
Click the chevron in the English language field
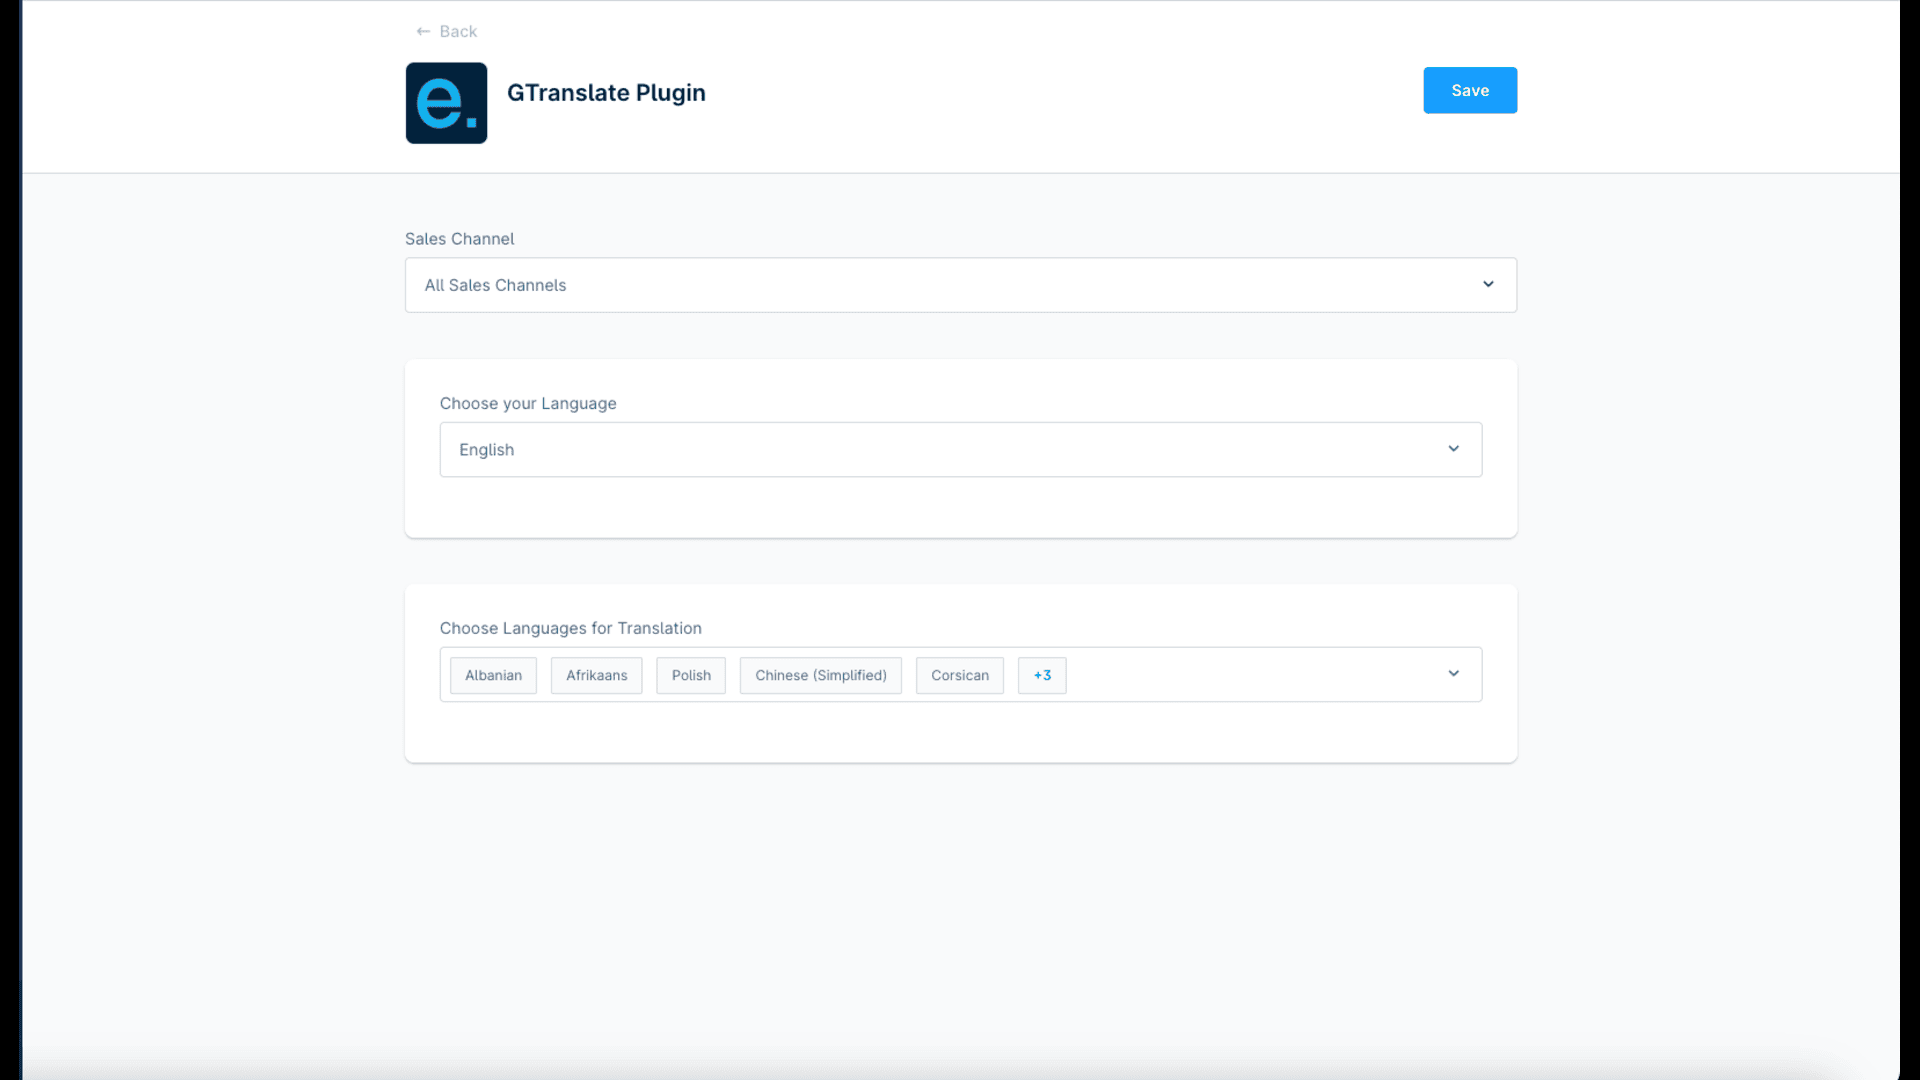pyautogui.click(x=1453, y=449)
